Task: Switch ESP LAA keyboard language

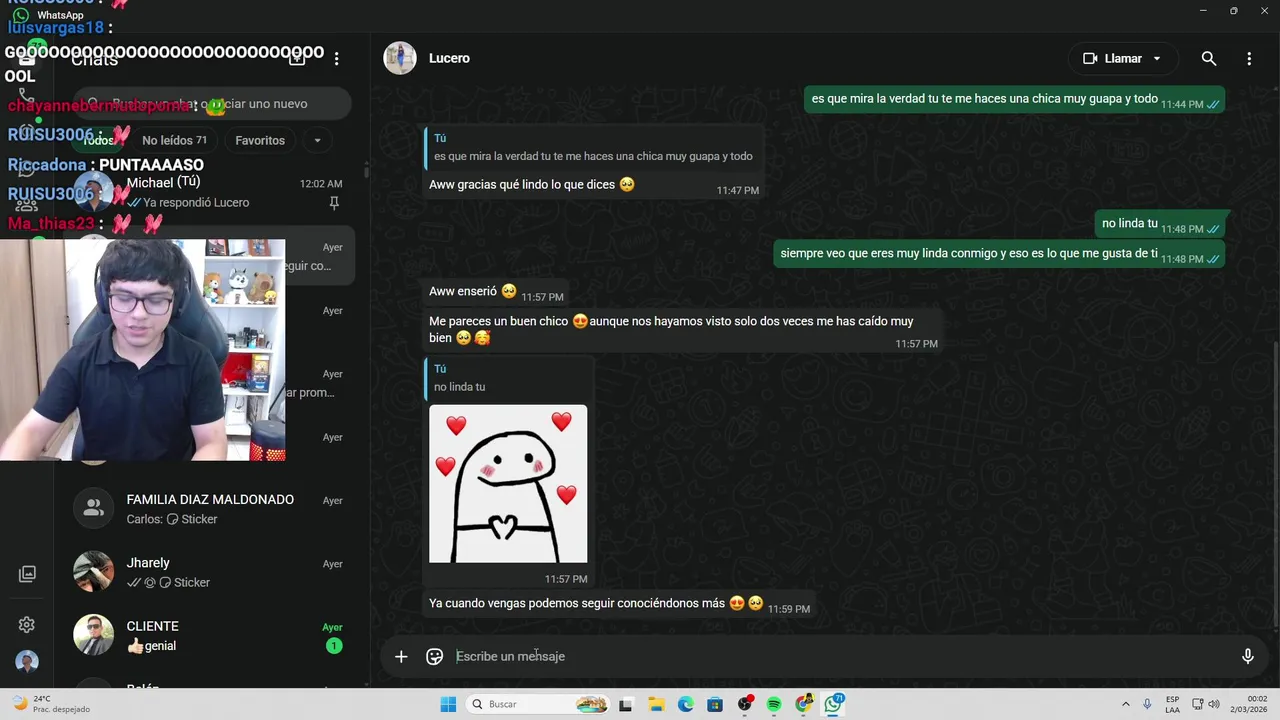Action: coord(1172,704)
